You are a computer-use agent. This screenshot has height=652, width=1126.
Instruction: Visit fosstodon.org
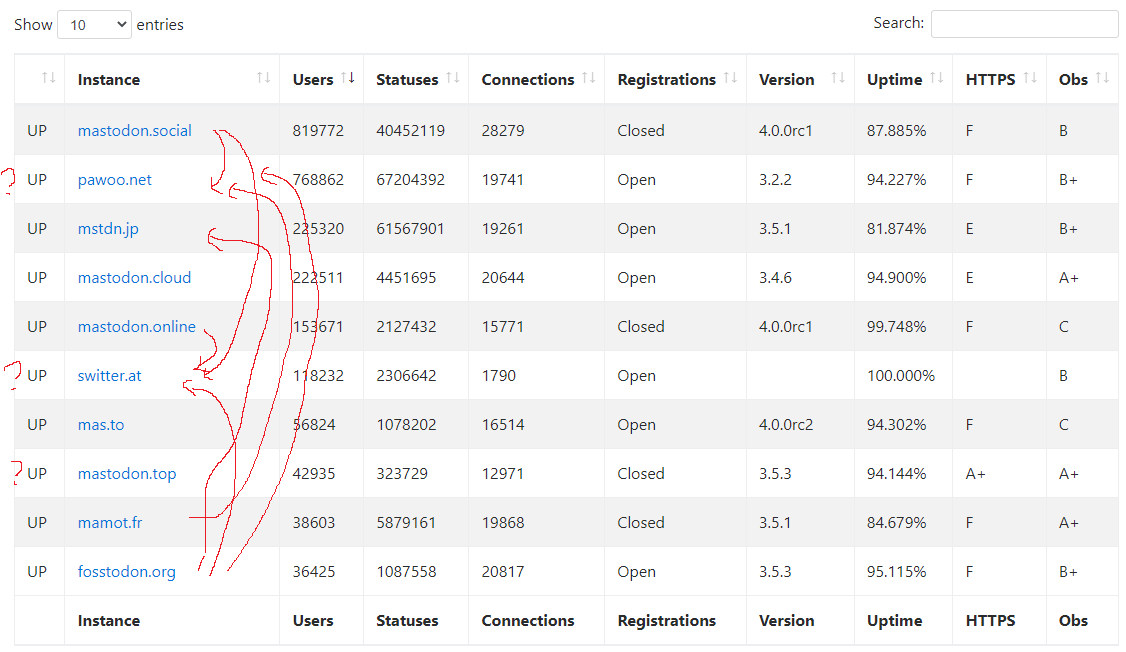coord(127,571)
